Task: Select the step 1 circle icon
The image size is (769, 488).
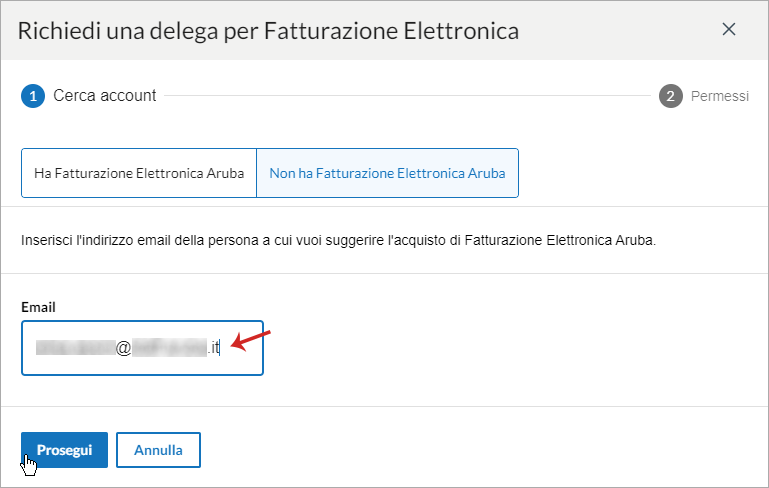Action: click(x=33, y=96)
